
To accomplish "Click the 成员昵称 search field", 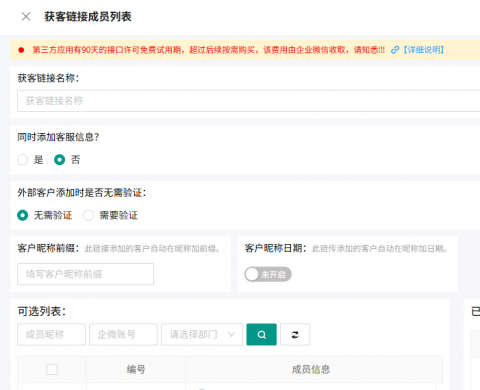I will pyautogui.click(x=51, y=334).
